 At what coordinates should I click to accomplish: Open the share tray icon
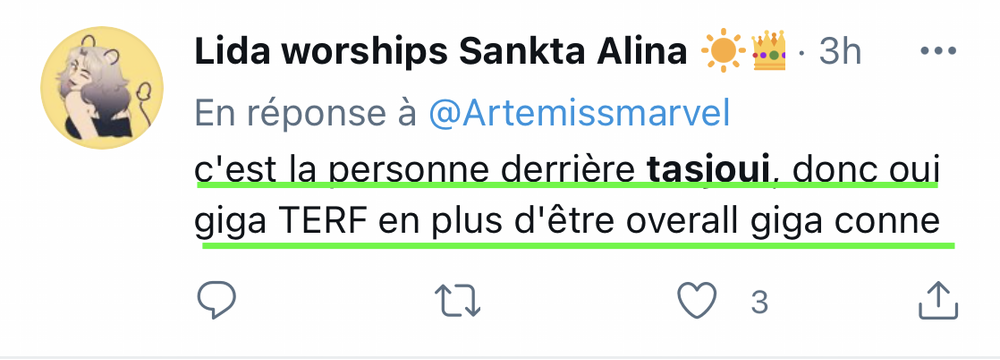click(x=938, y=299)
